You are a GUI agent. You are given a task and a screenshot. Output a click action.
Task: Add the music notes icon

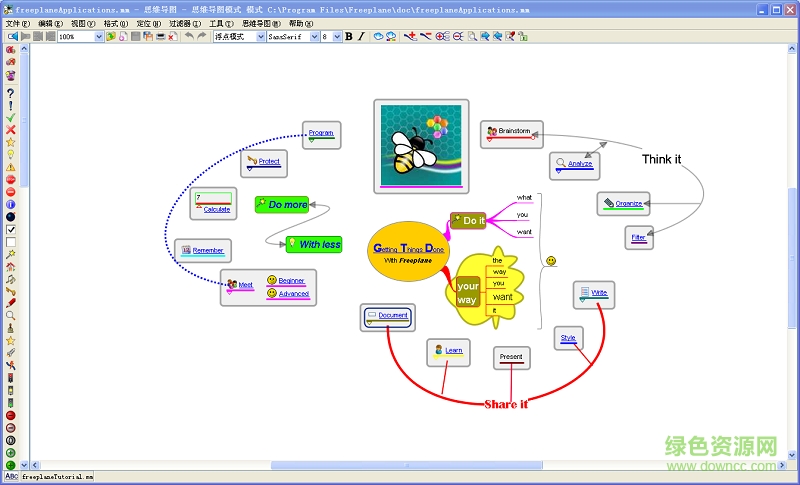[x=10, y=279]
